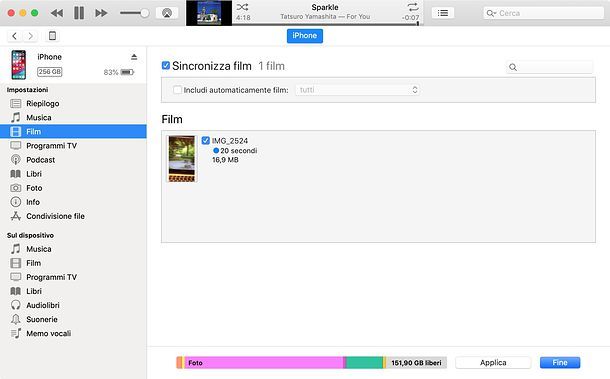Click the film list search field
Viewport: 610px width, 379px height.
point(550,67)
